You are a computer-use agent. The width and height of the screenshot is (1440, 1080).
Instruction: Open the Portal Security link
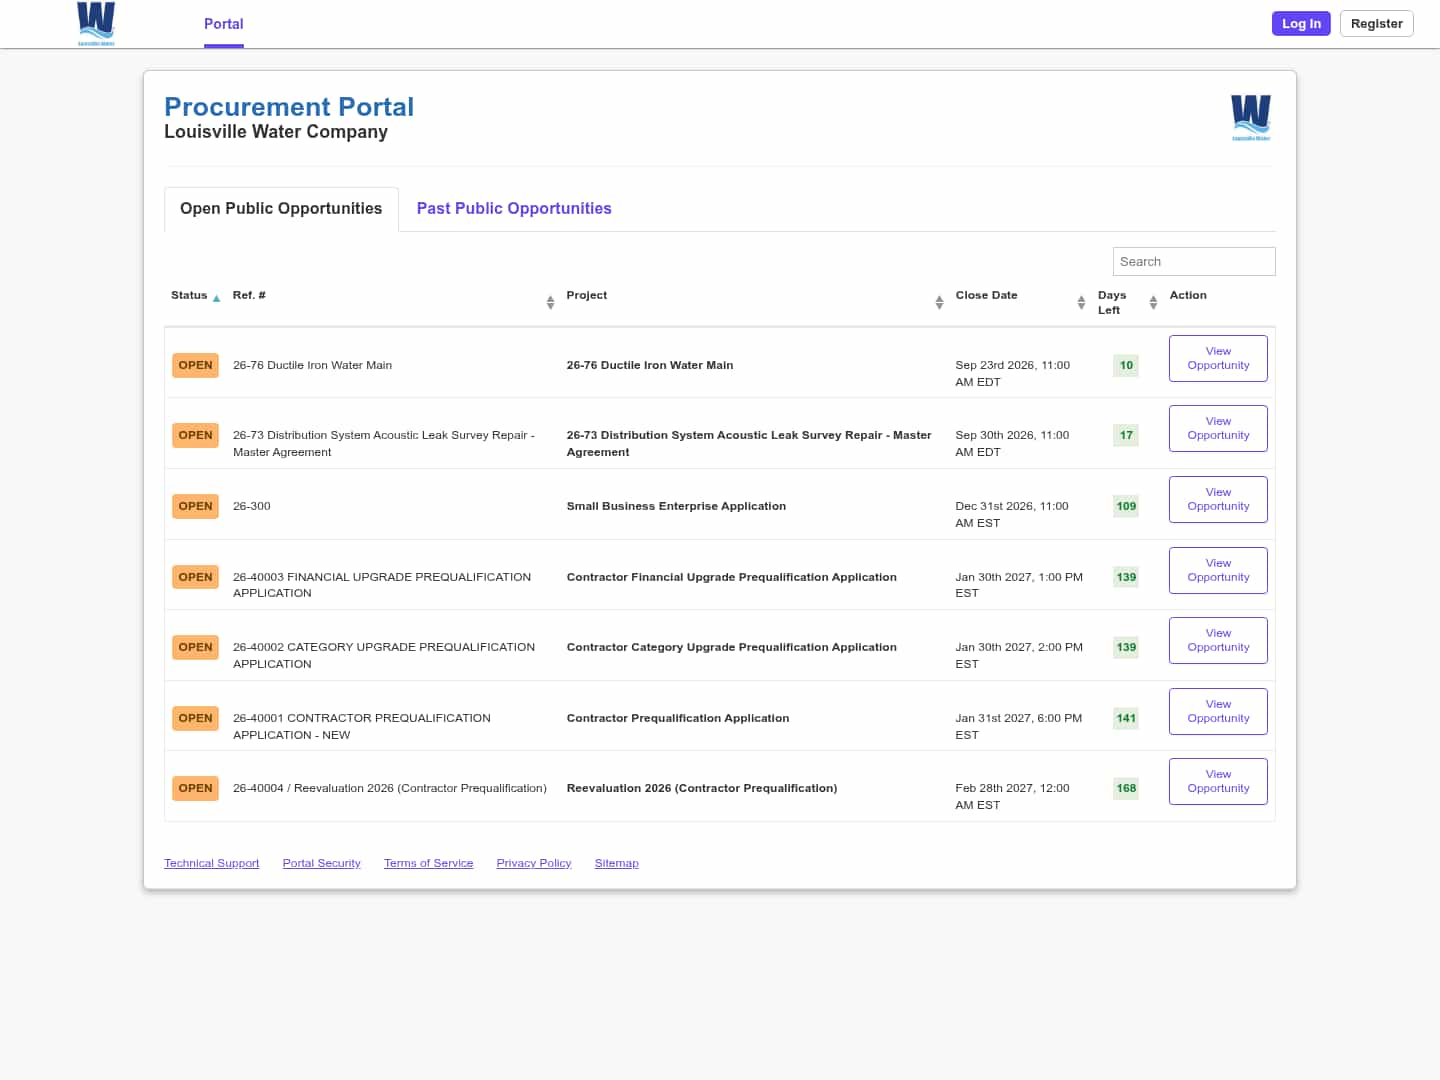(x=322, y=863)
